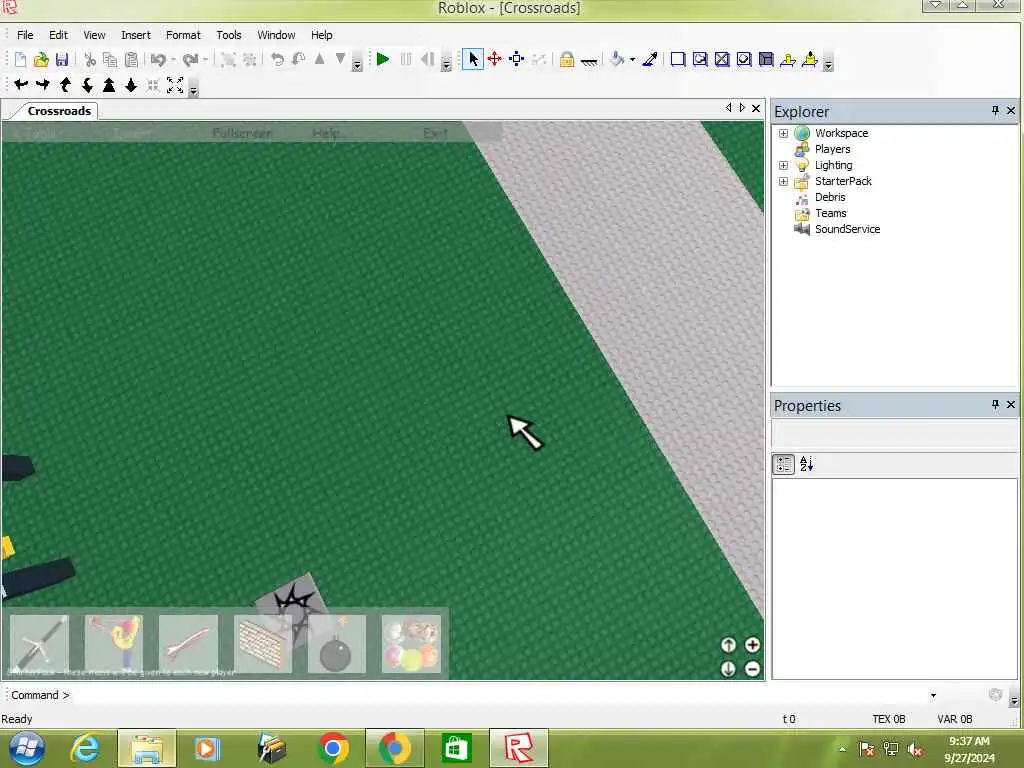Image resolution: width=1024 pixels, height=768 pixels.
Task: Open the View menu
Action: 94,35
